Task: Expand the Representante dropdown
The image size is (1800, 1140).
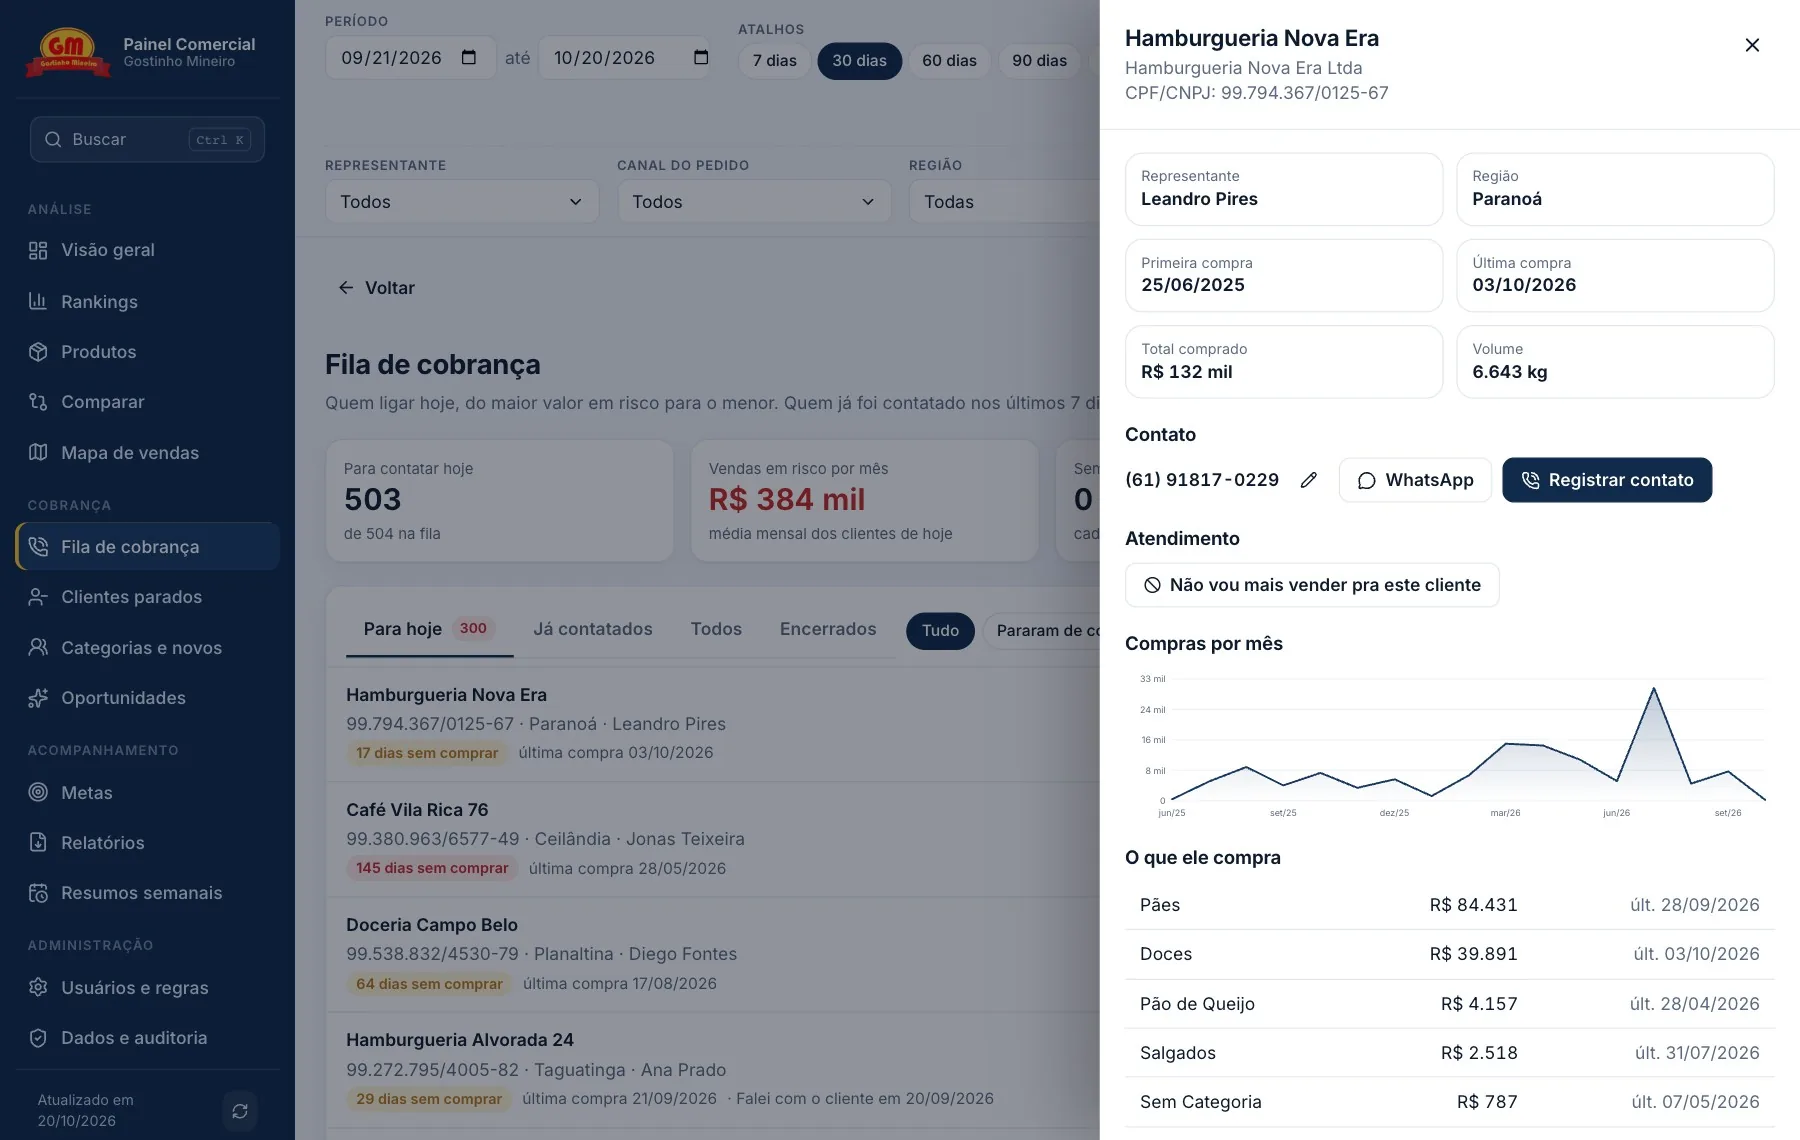Action: click(x=462, y=202)
